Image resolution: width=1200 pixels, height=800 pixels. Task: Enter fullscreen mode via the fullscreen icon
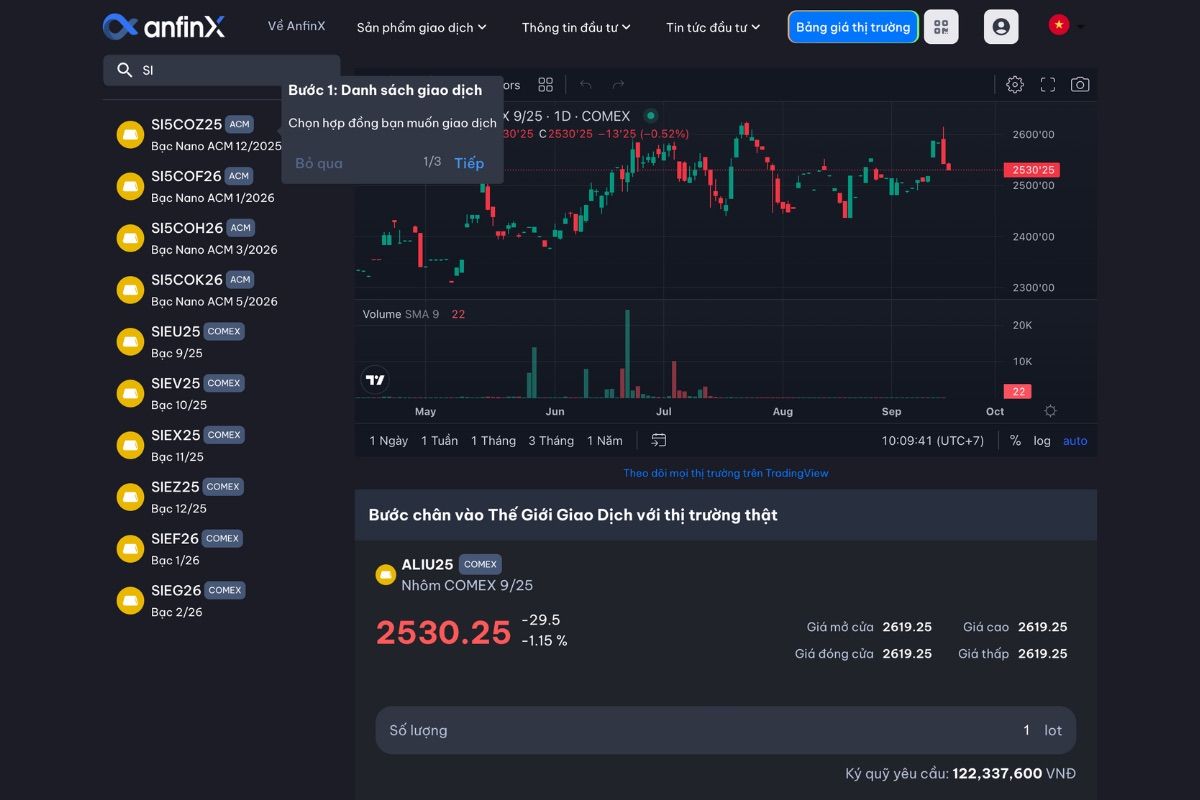[1047, 85]
